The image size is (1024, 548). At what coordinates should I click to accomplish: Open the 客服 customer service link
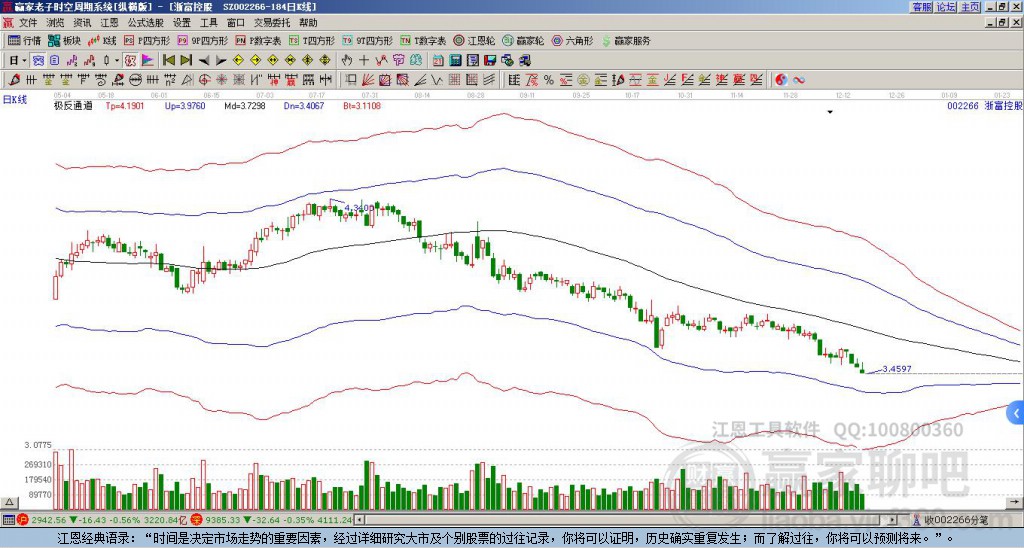coord(922,7)
